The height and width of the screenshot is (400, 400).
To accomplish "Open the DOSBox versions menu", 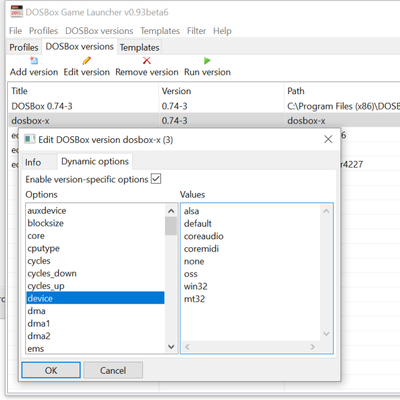I will point(99,31).
